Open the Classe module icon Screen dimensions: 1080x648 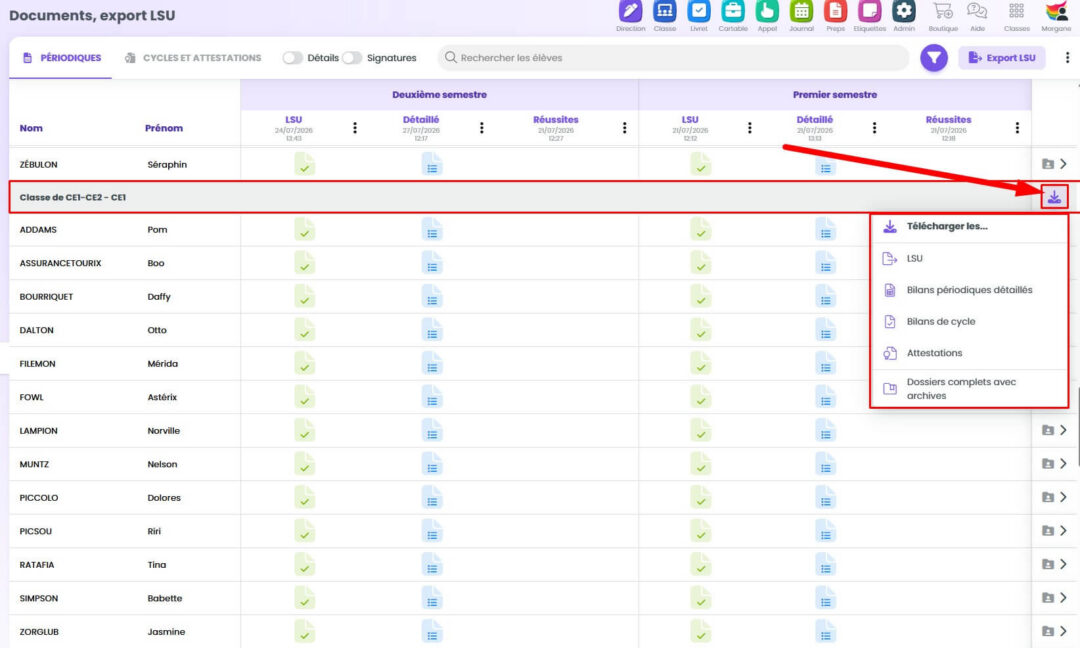(x=665, y=11)
